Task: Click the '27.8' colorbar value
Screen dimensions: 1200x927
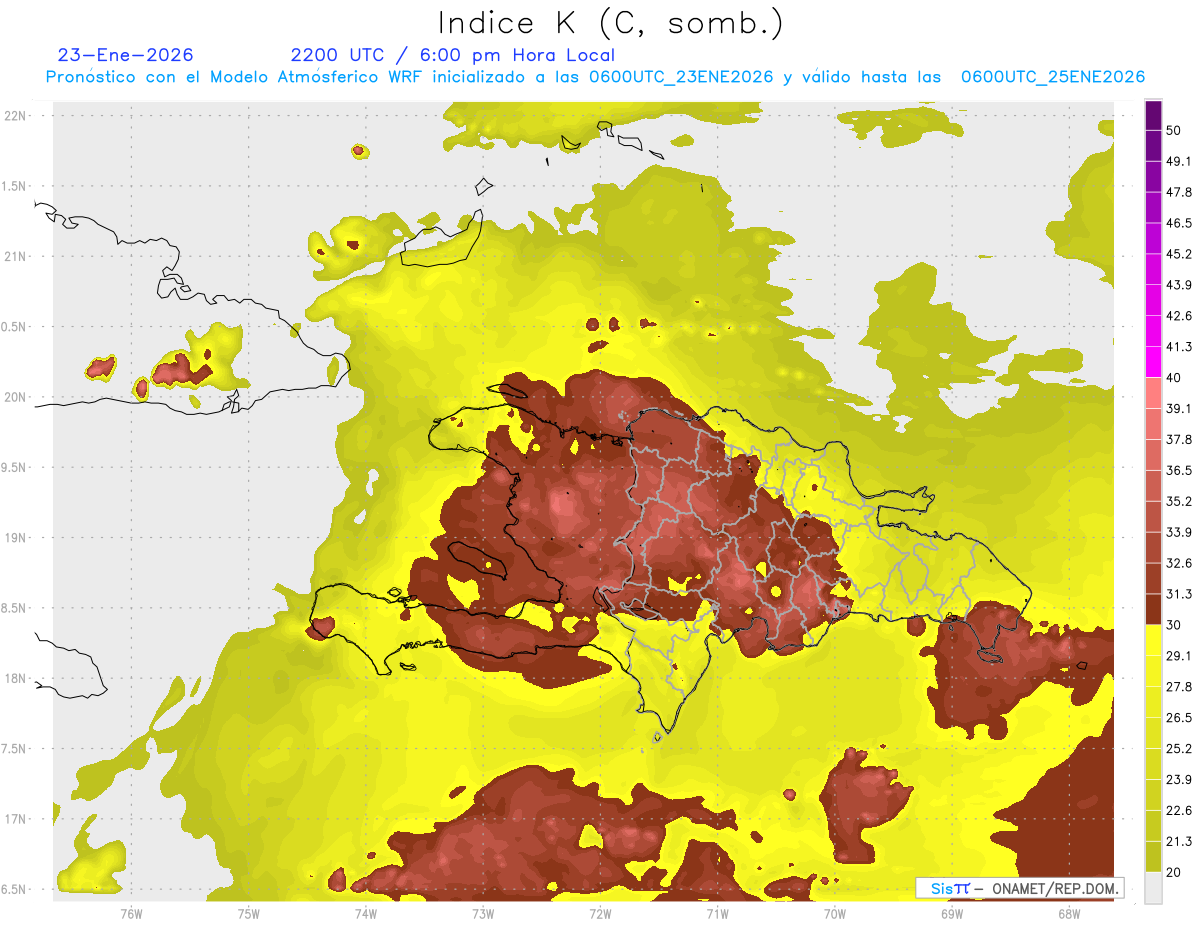Action: [x=1179, y=687]
